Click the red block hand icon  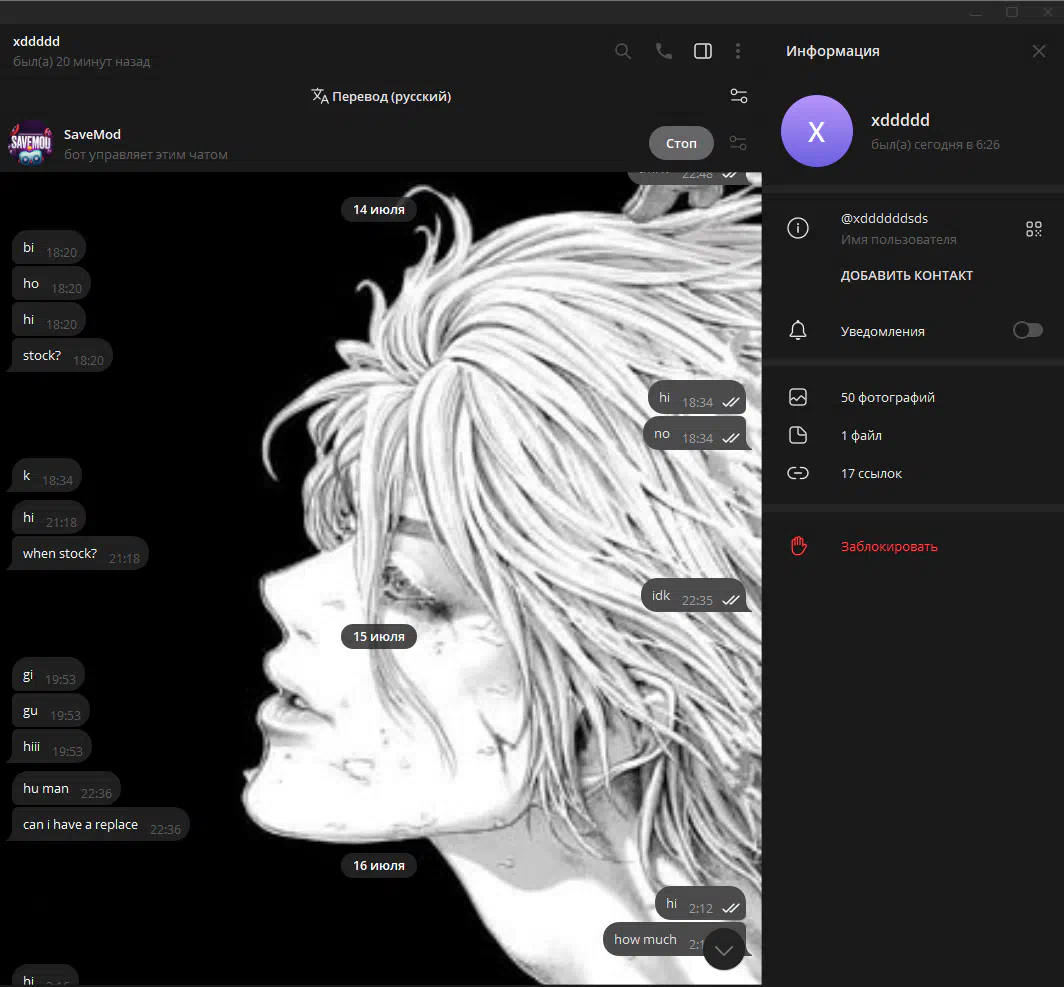coord(799,546)
